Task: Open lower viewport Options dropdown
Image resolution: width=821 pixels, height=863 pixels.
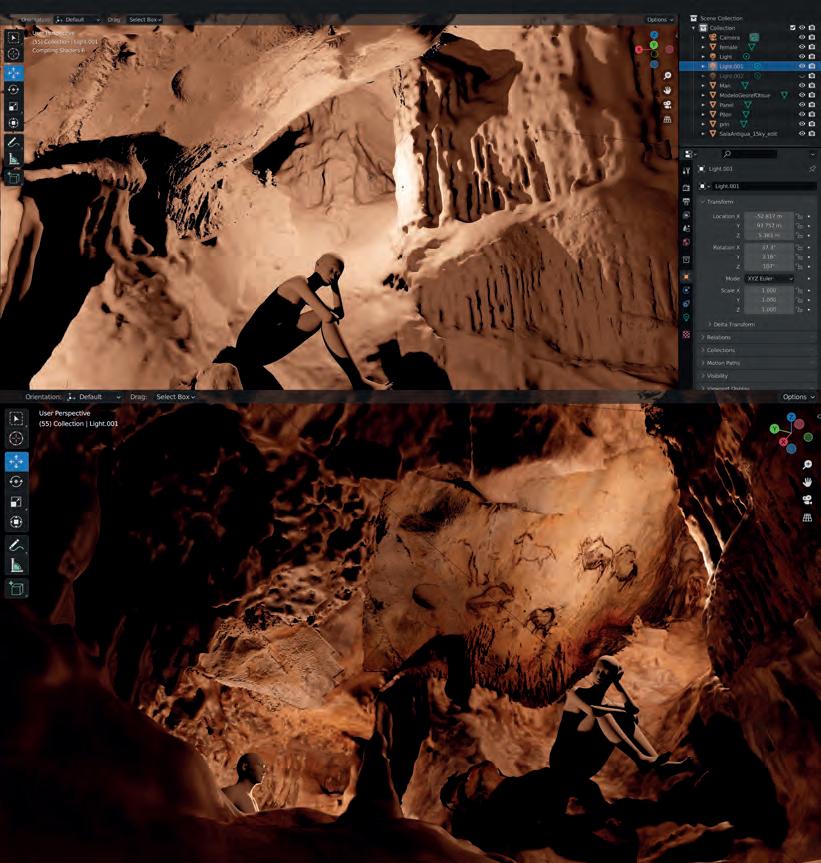Action: click(798, 397)
